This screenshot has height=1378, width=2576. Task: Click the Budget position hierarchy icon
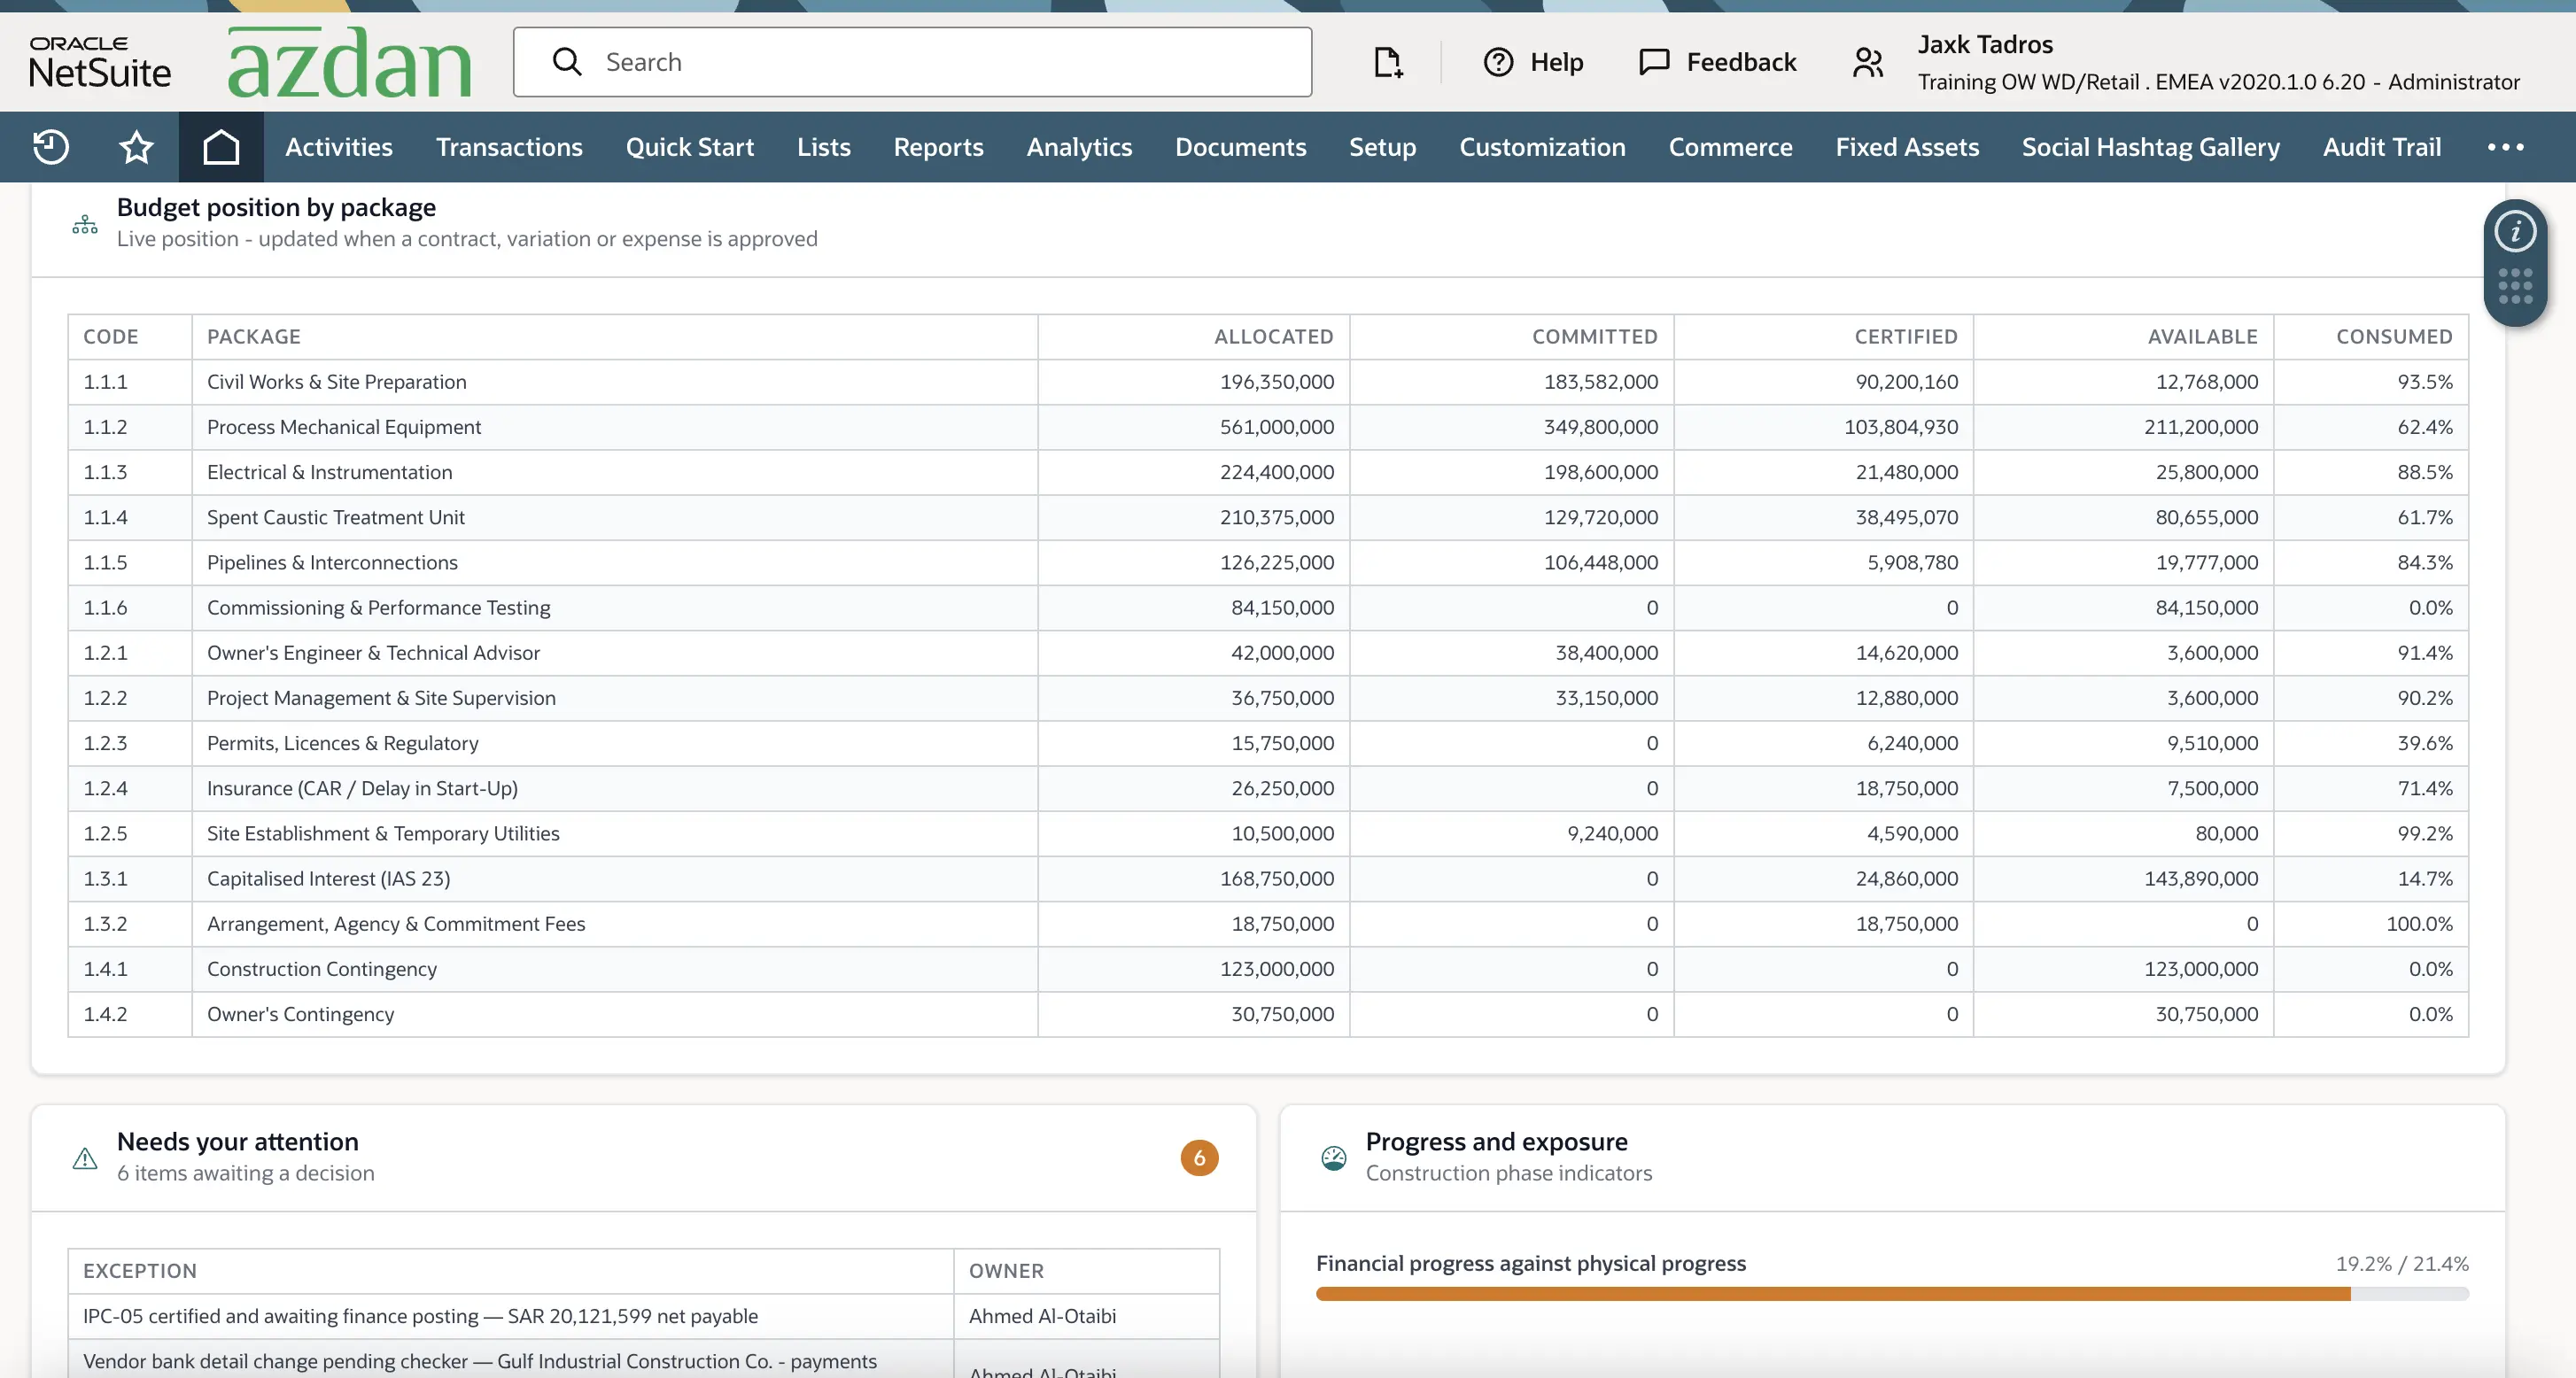tap(85, 224)
